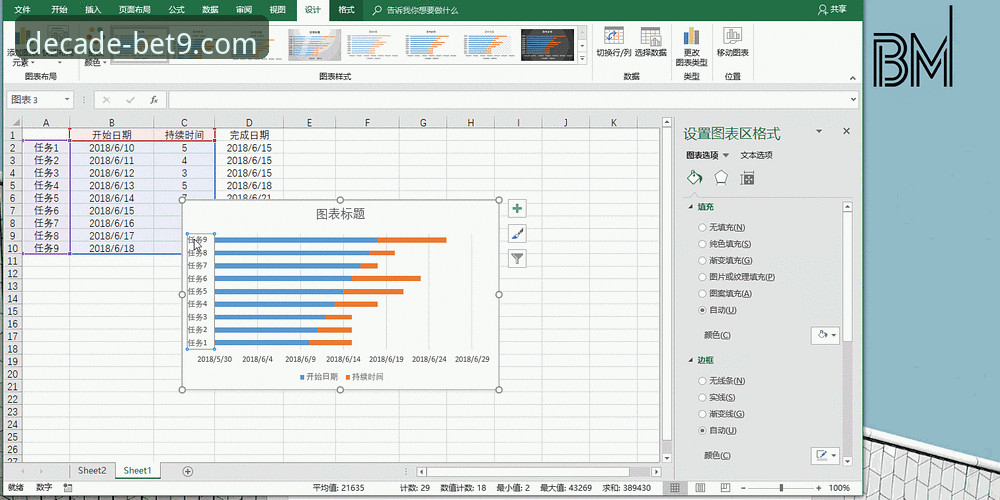Select Effects pentagon icon in format pane

(x=721, y=178)
